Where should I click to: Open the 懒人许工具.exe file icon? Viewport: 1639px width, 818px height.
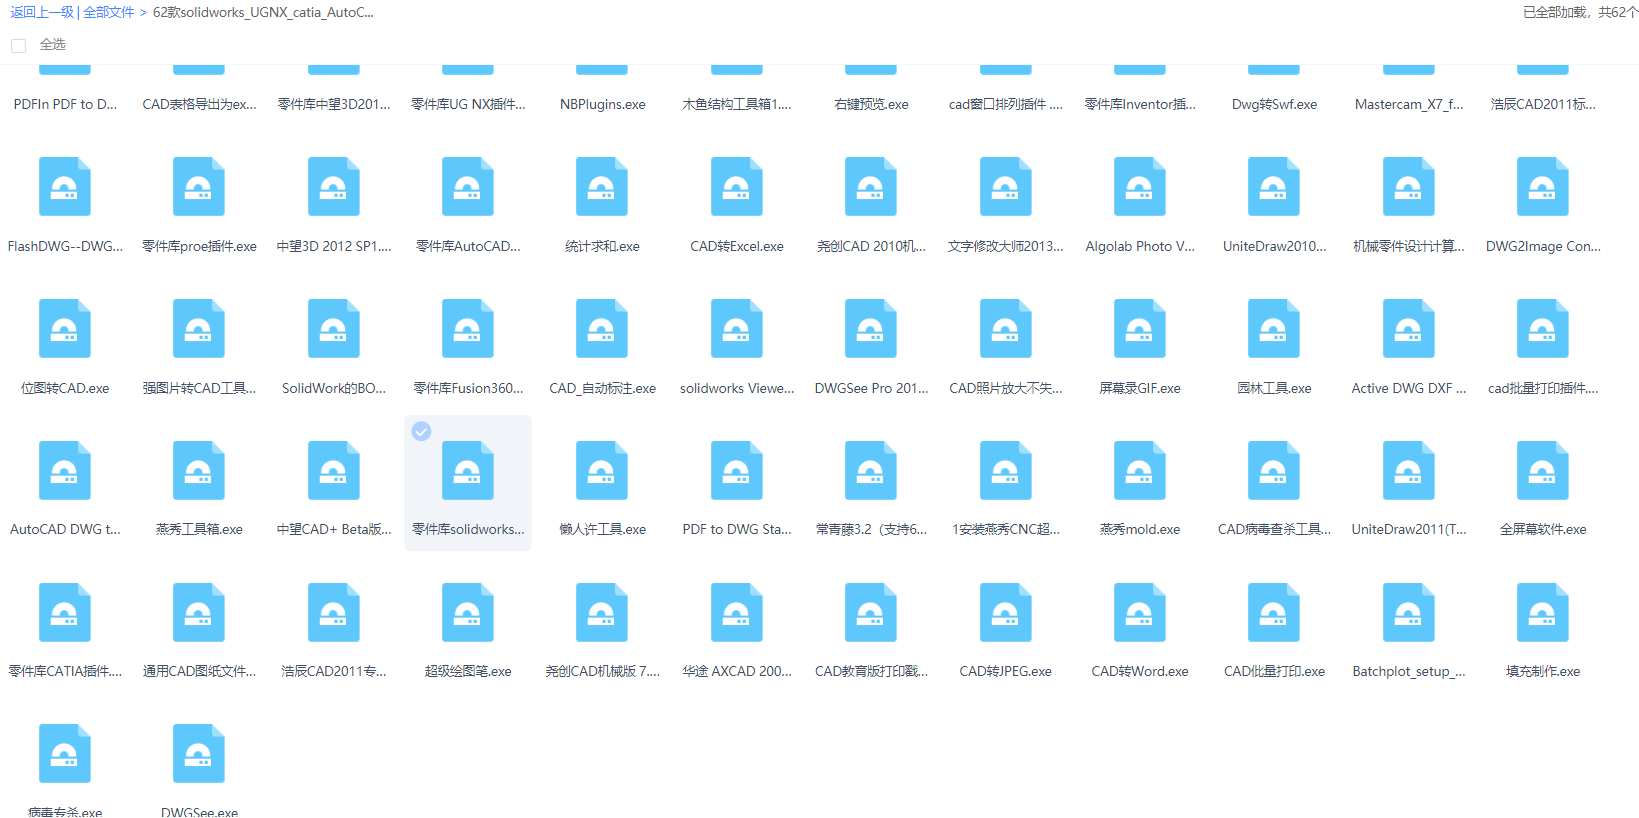(602, 470)
